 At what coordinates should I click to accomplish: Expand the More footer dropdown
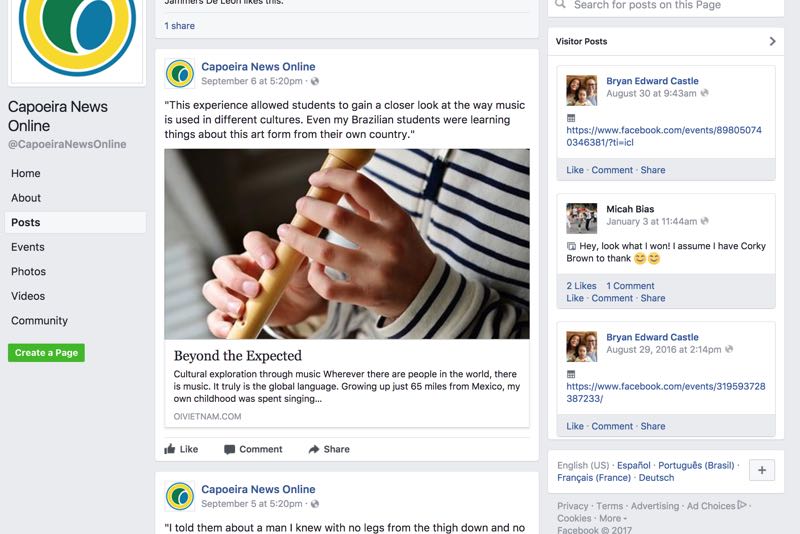click(613, 518)
